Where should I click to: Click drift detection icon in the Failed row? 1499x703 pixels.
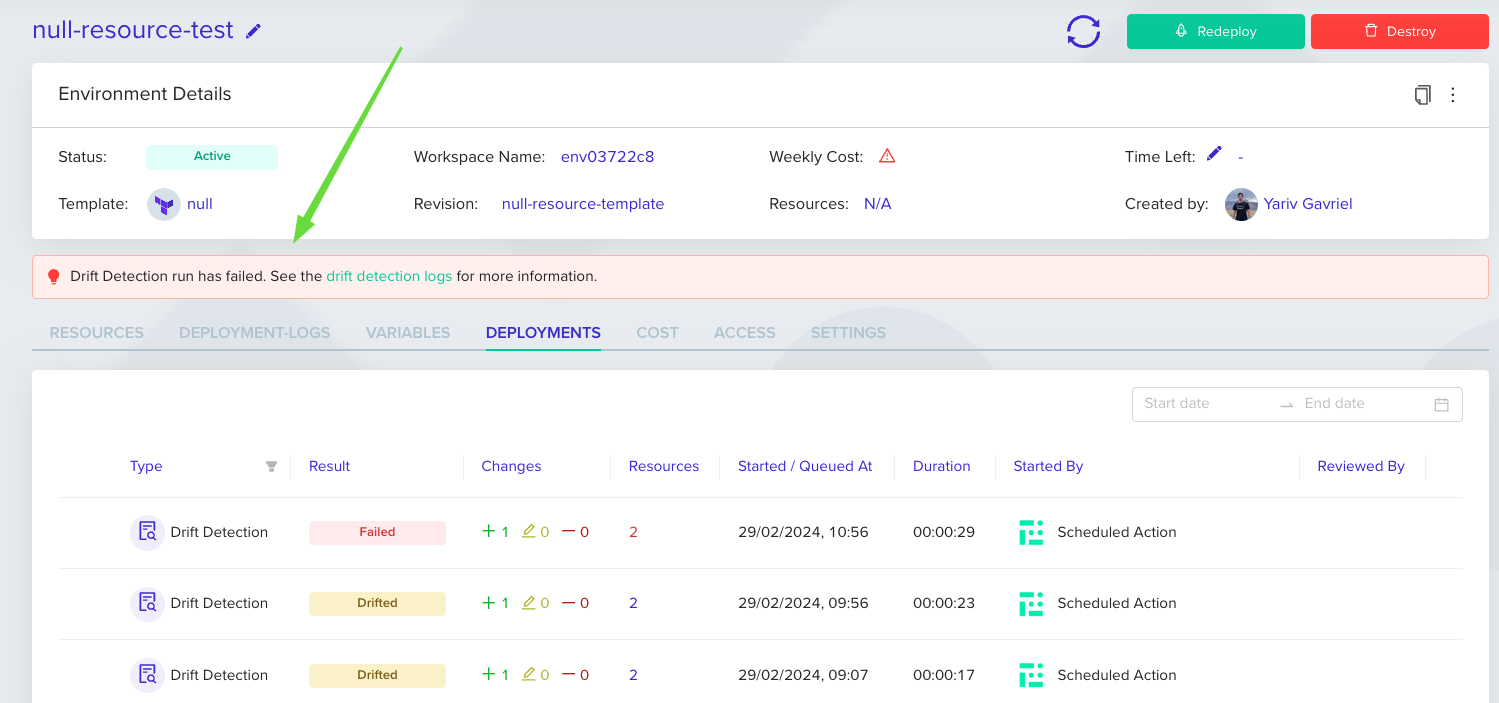pyautogui.click(x=148, y=532)
